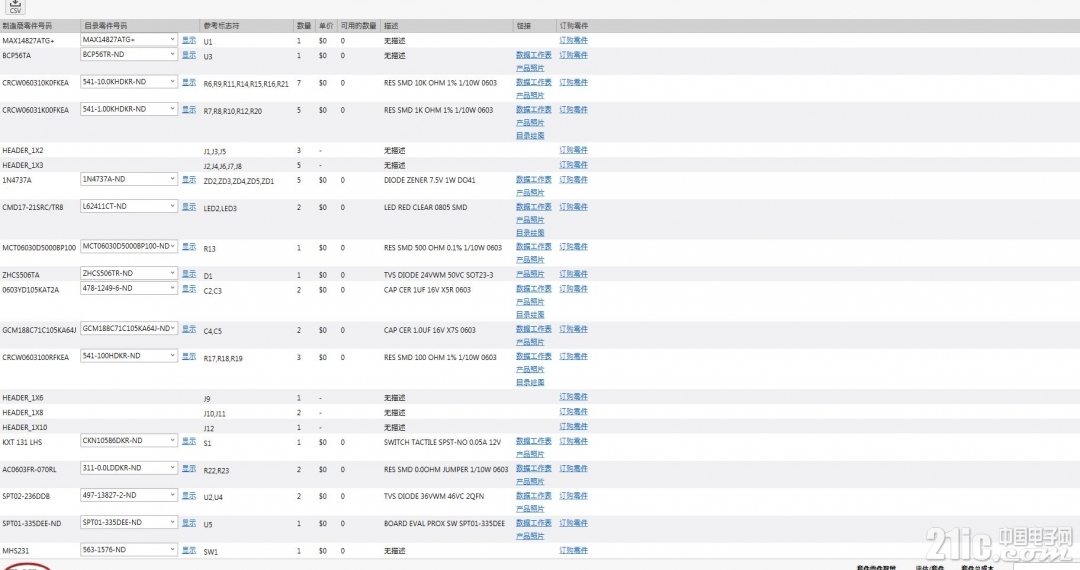
Task: Open 数据工作表 for SPT02-236DDB
Action: click(534, 496)
